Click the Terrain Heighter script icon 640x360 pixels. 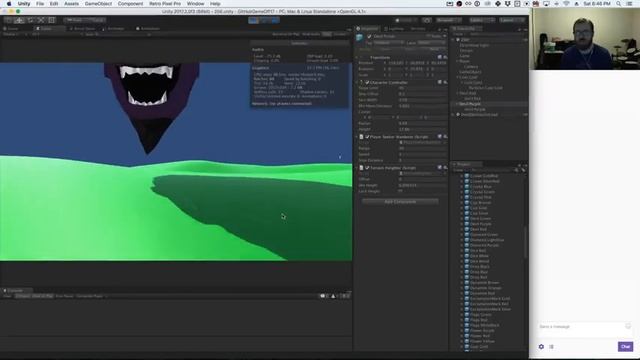[361, 168]
